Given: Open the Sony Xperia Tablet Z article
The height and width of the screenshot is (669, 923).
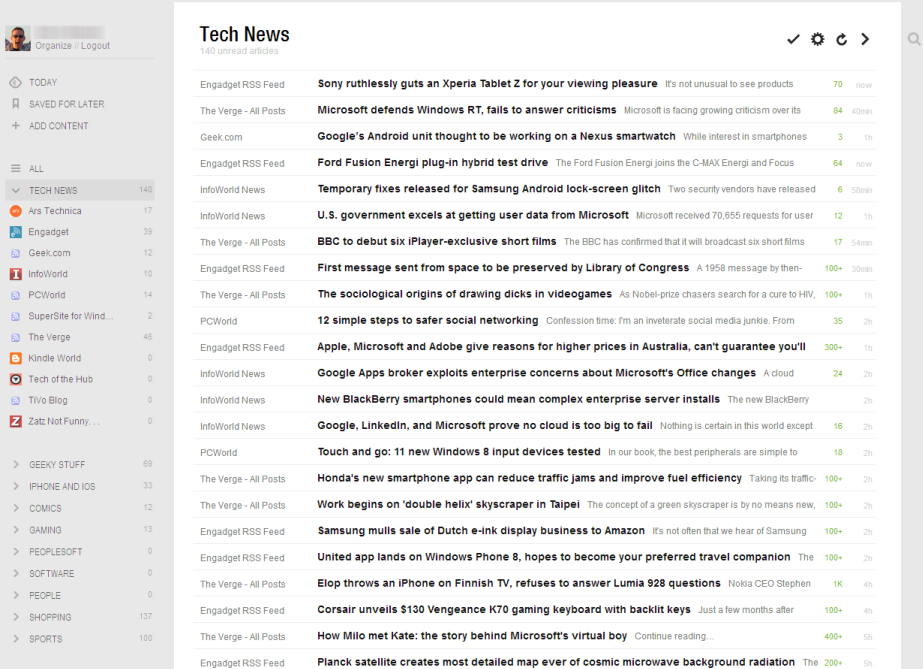Looking at the screenshot, I should [487, 84].
